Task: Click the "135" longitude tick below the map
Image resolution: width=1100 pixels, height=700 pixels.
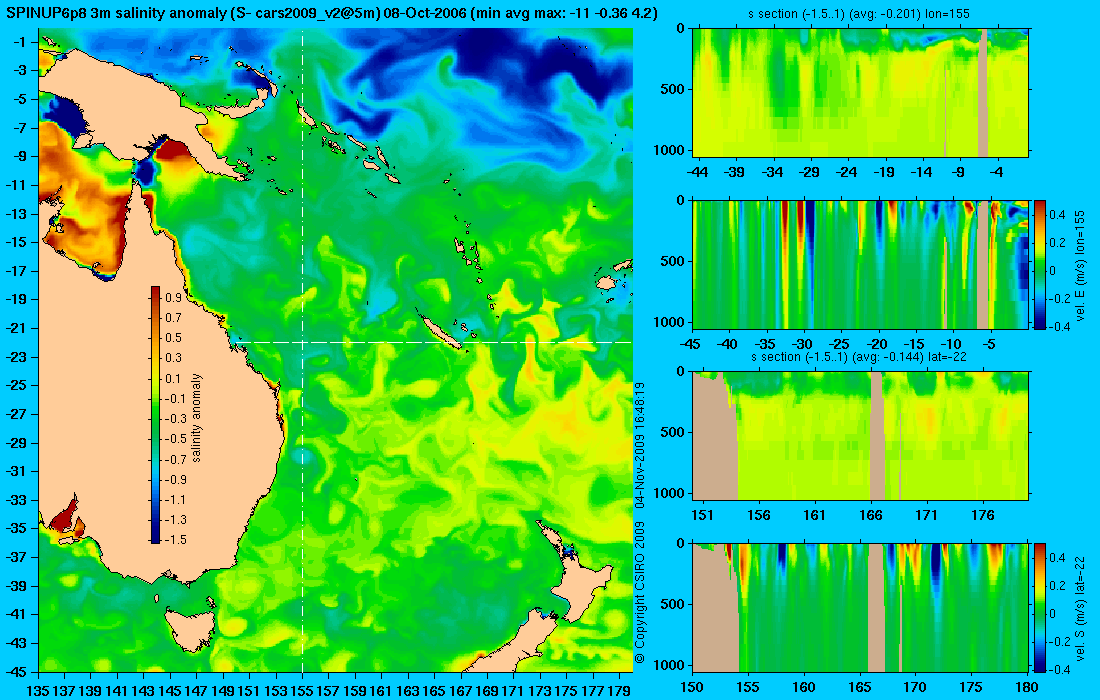Action: click(x=37, y=691)
